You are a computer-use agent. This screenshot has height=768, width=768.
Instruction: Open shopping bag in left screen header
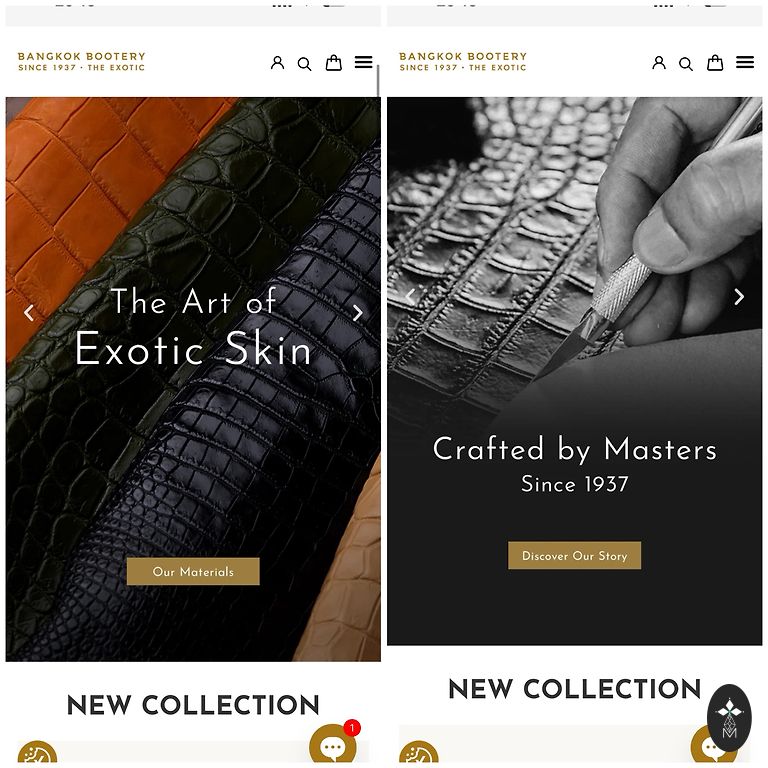(x=334, y=63)
